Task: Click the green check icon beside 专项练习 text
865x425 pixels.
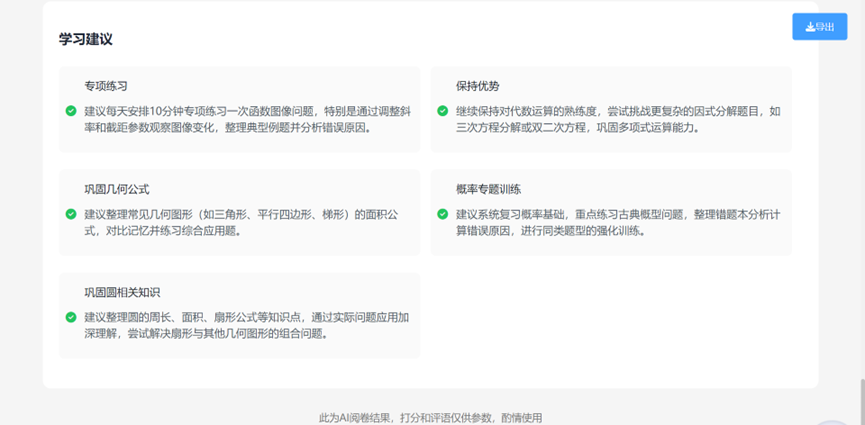Action: 71,111
